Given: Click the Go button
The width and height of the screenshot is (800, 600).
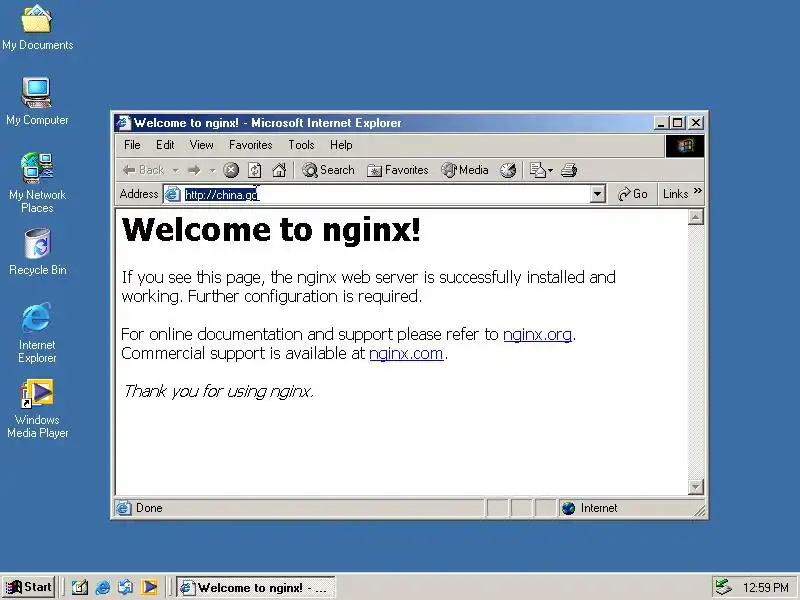Looking at the screenshot, I should pos(632,194).
